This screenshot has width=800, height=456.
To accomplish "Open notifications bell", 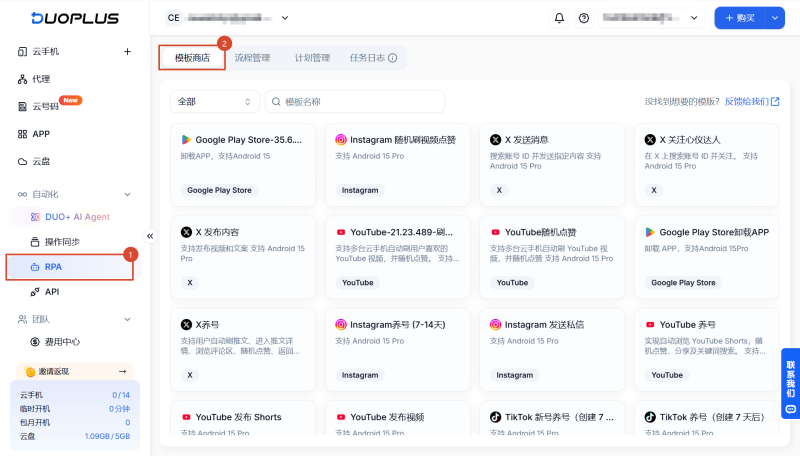I will point(559,18).
